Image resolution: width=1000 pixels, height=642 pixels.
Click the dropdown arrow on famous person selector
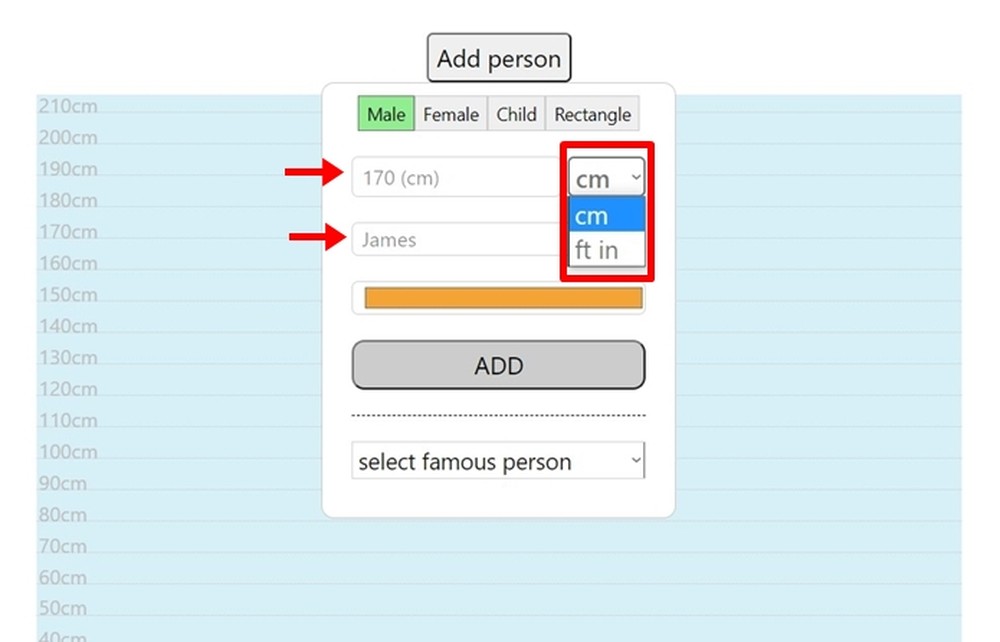[637, 461]
